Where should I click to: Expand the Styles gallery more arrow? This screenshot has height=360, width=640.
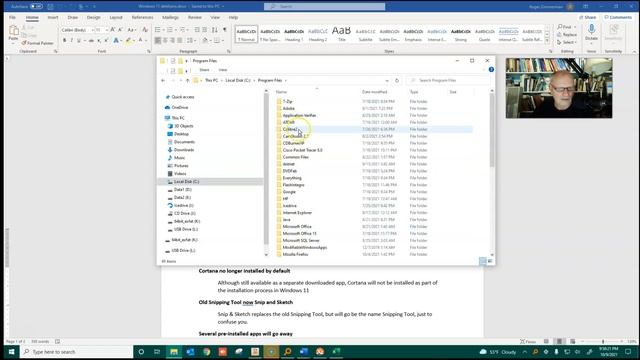(x=547, y=40)
